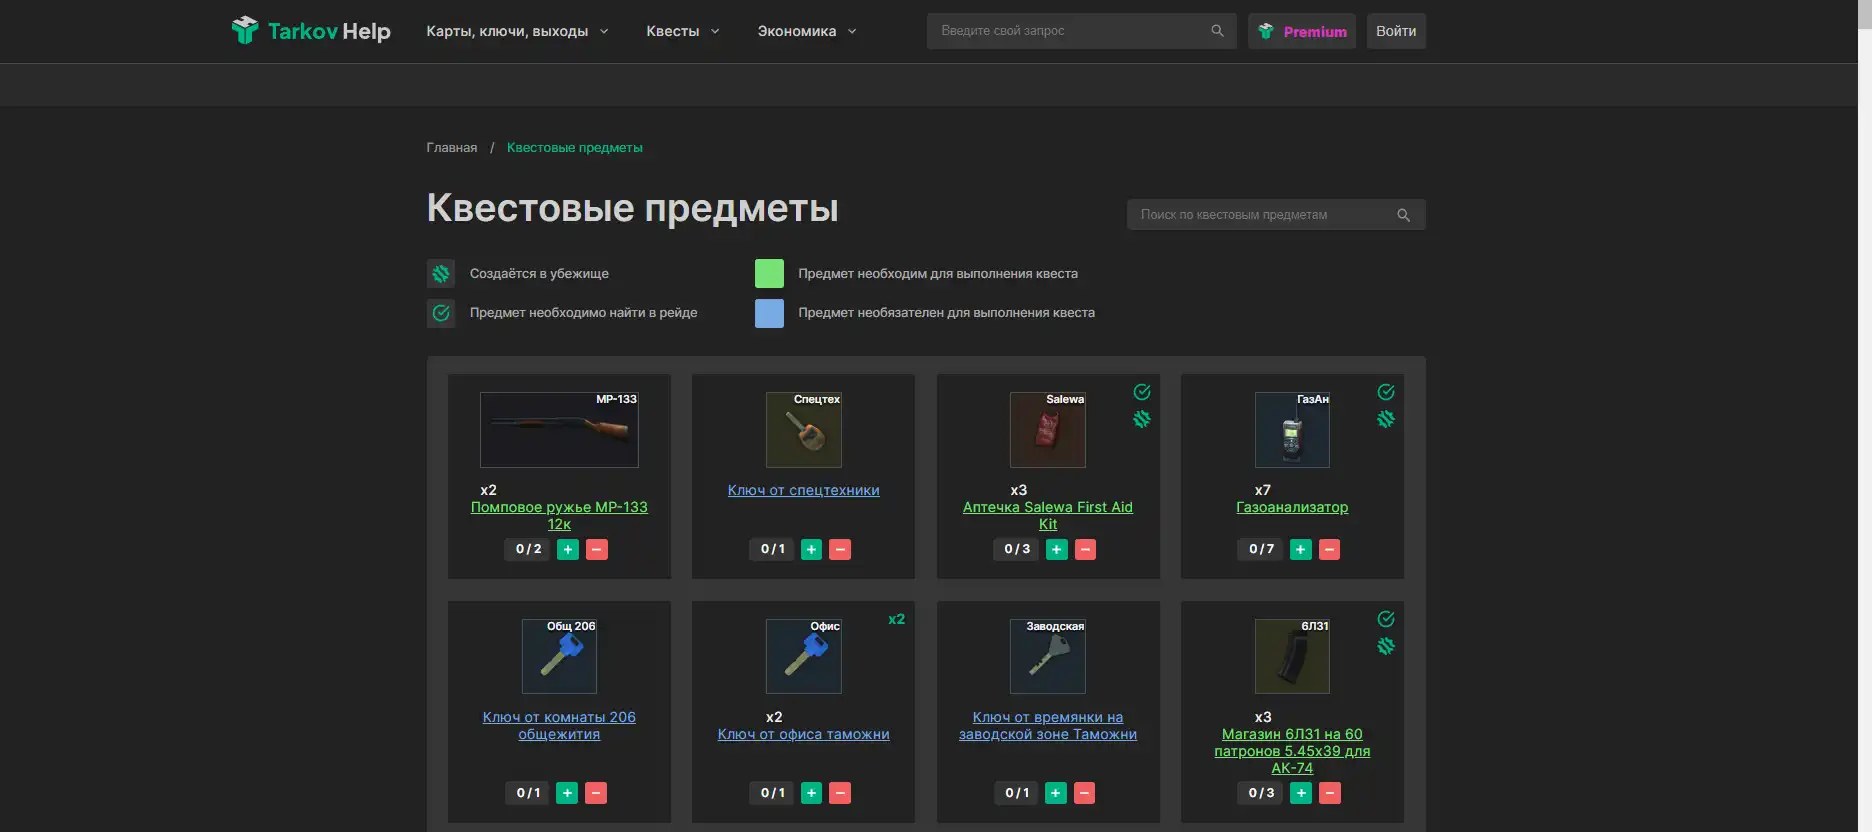Decrease count for Аптечка Salewa

click(x=1086, y=549)
